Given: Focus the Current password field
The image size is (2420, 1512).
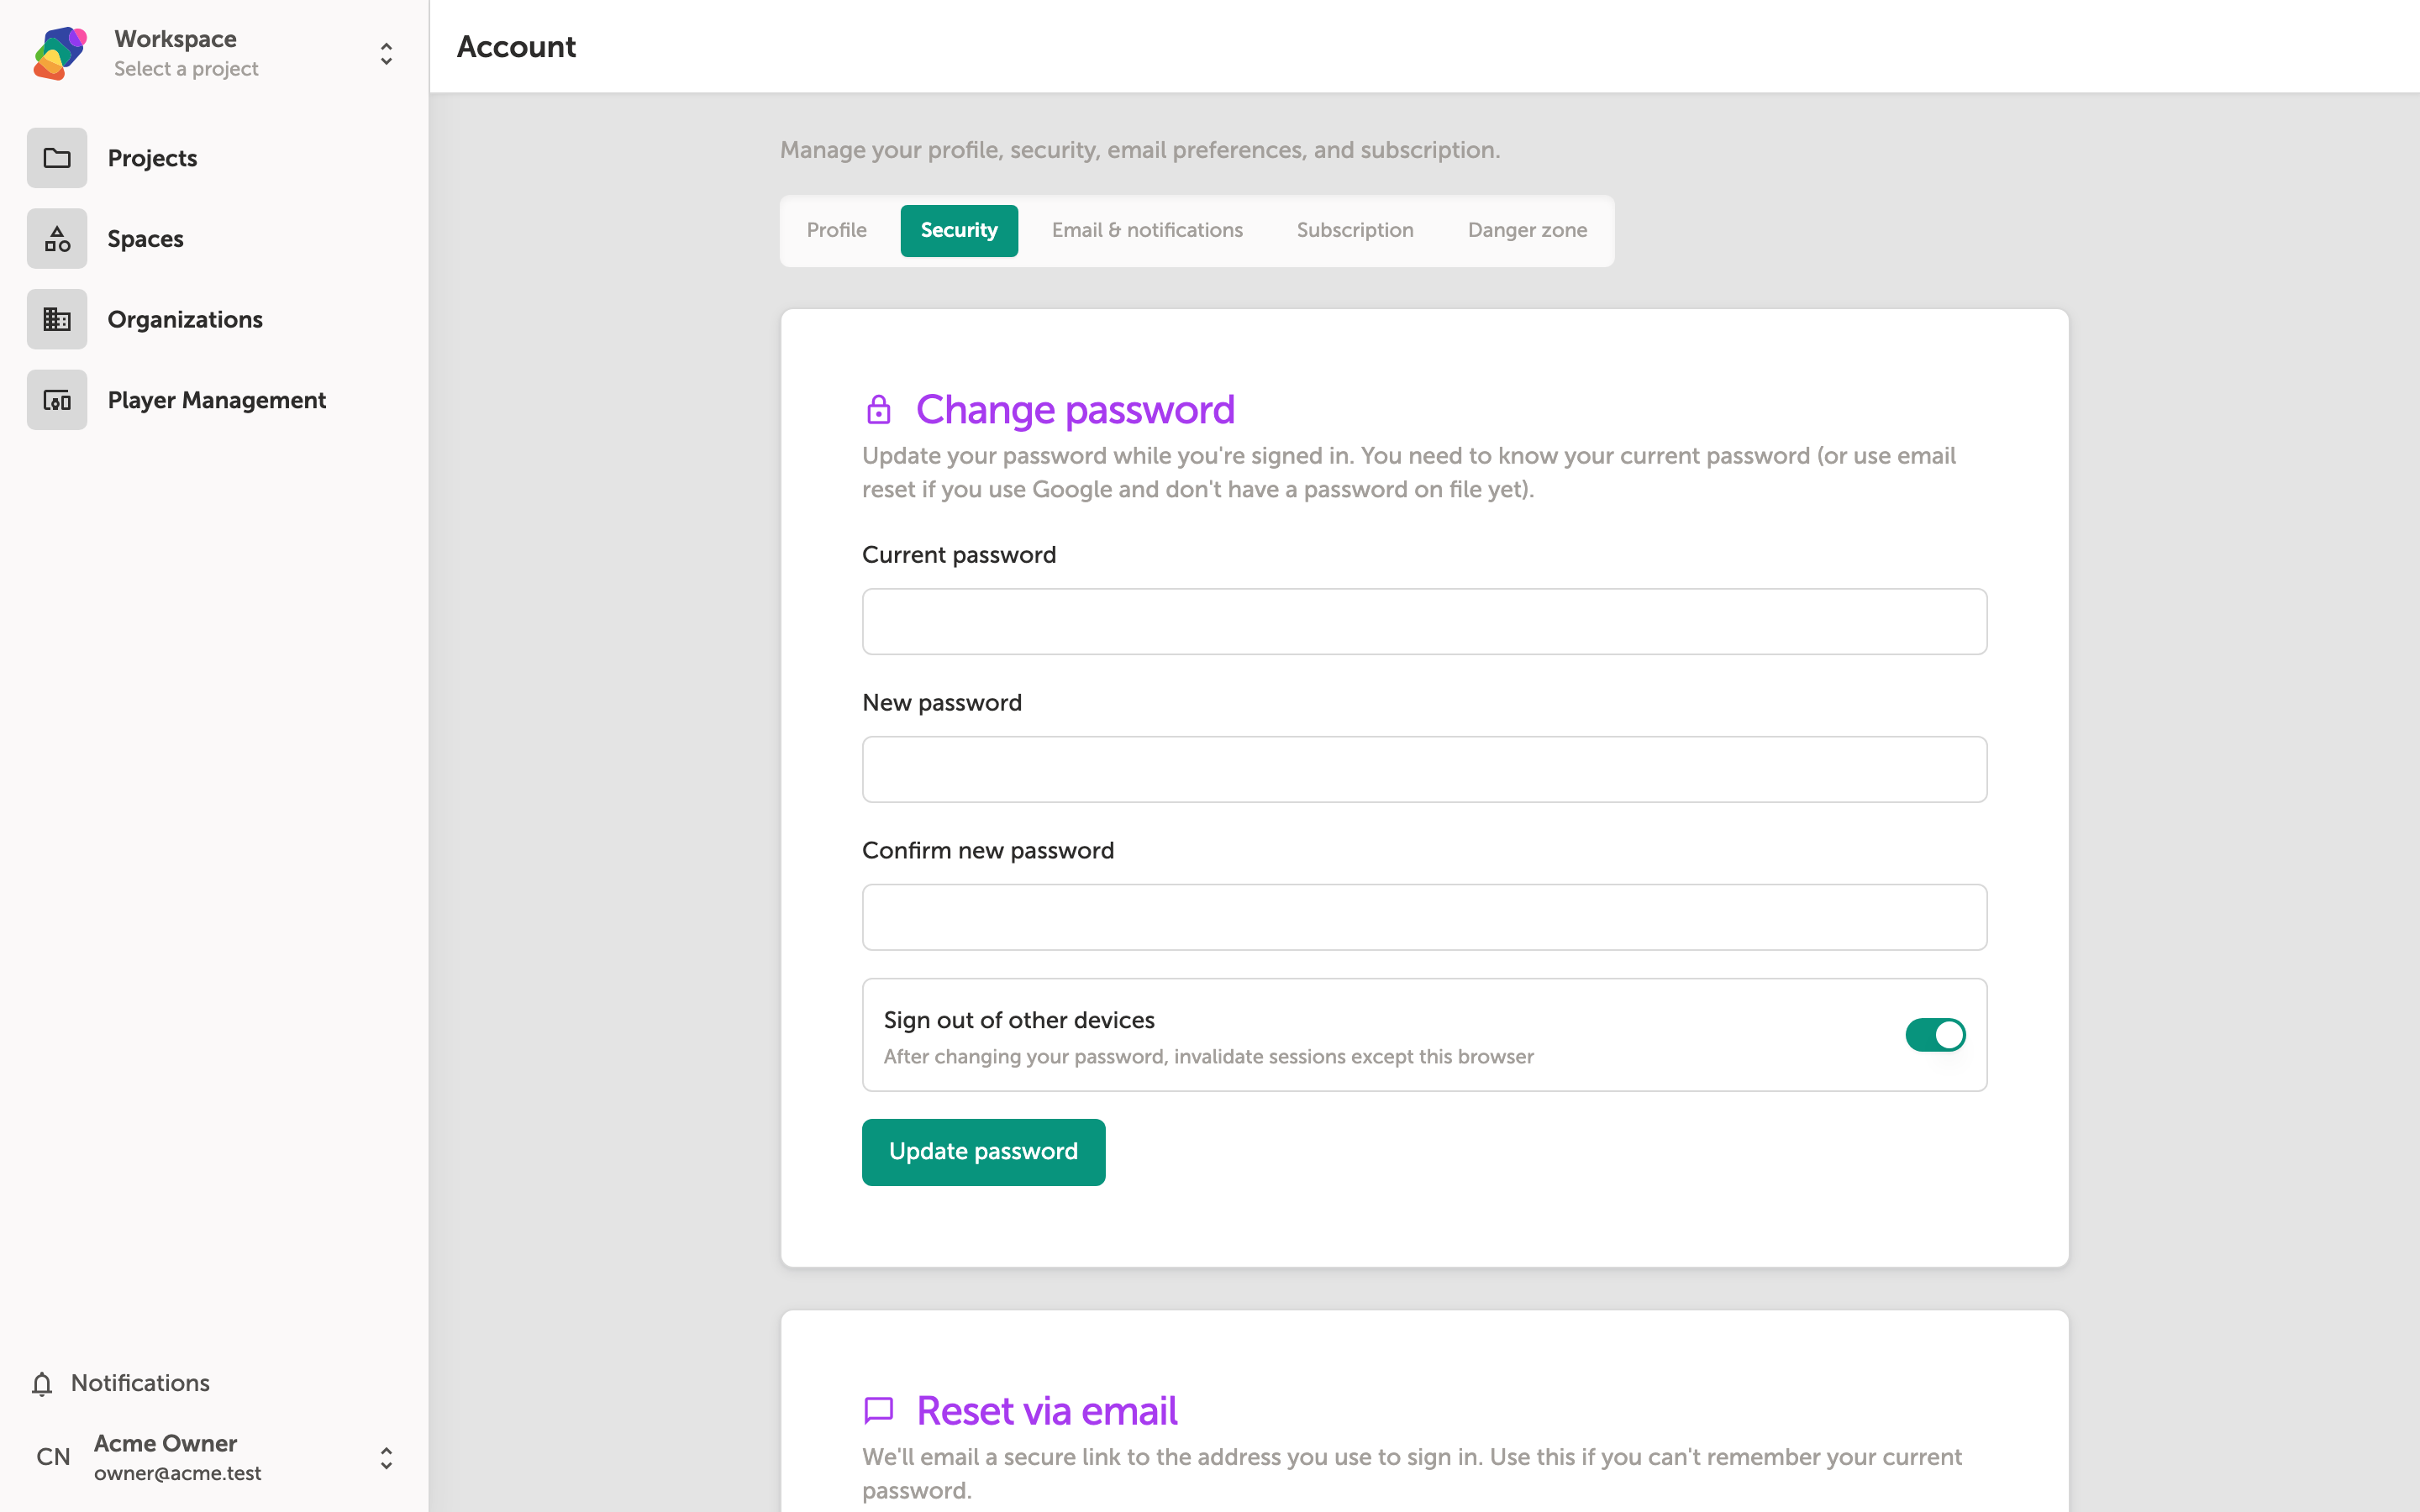Looking at the screenshot, I should click(x=1424, y=622).
